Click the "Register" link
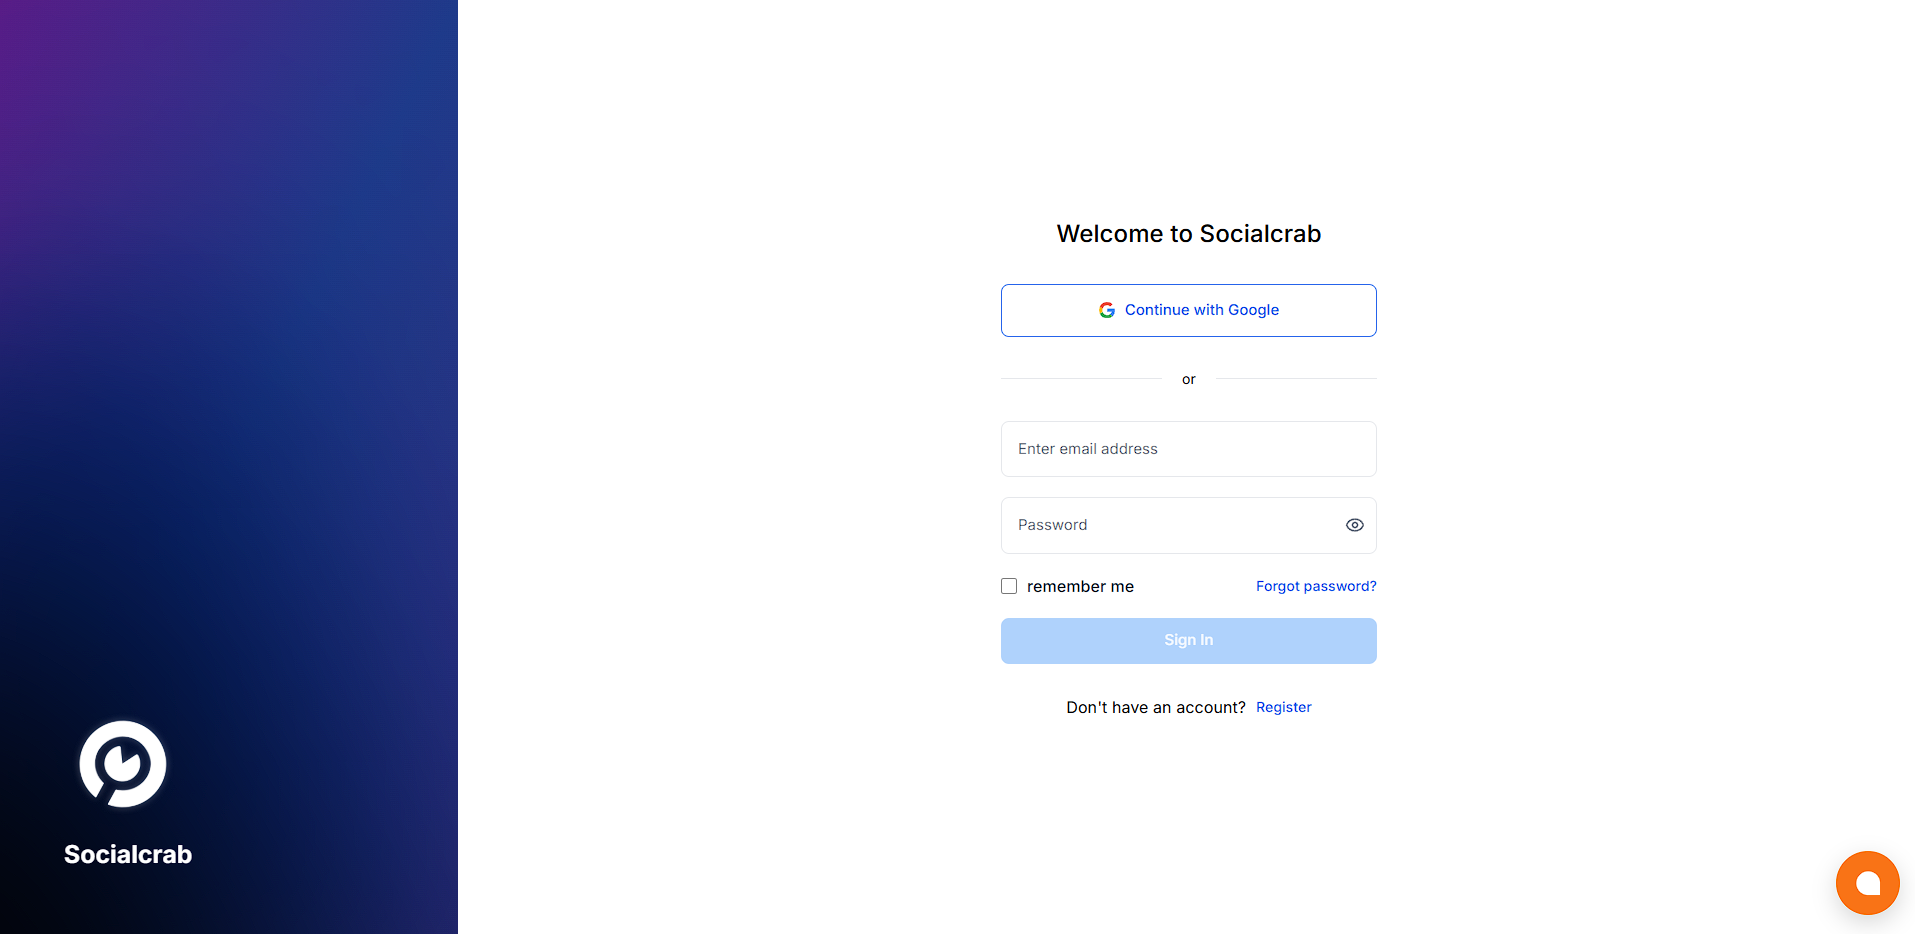1915x934 pixels. [x=1283, y=707]
